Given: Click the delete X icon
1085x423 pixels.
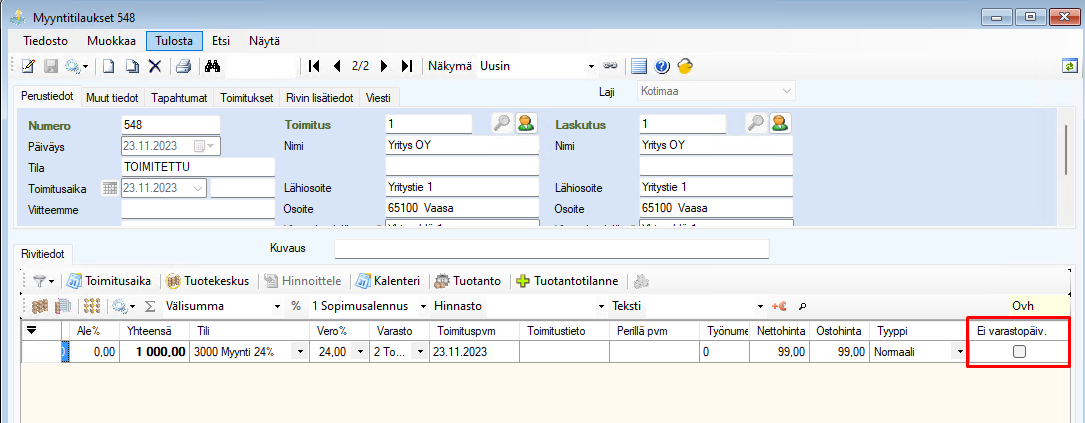Looking at the screenshot, I should (x=155, y=66).
